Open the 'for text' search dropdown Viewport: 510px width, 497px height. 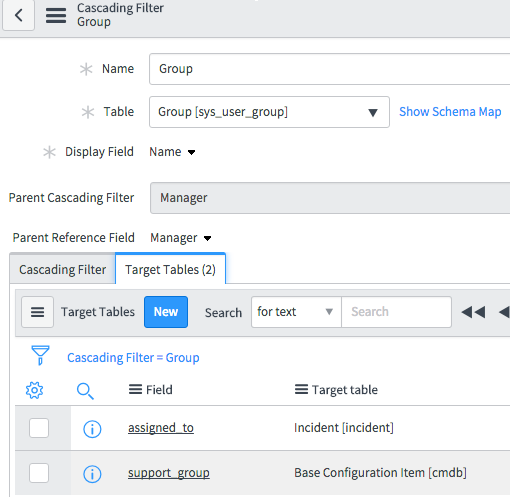296,312
